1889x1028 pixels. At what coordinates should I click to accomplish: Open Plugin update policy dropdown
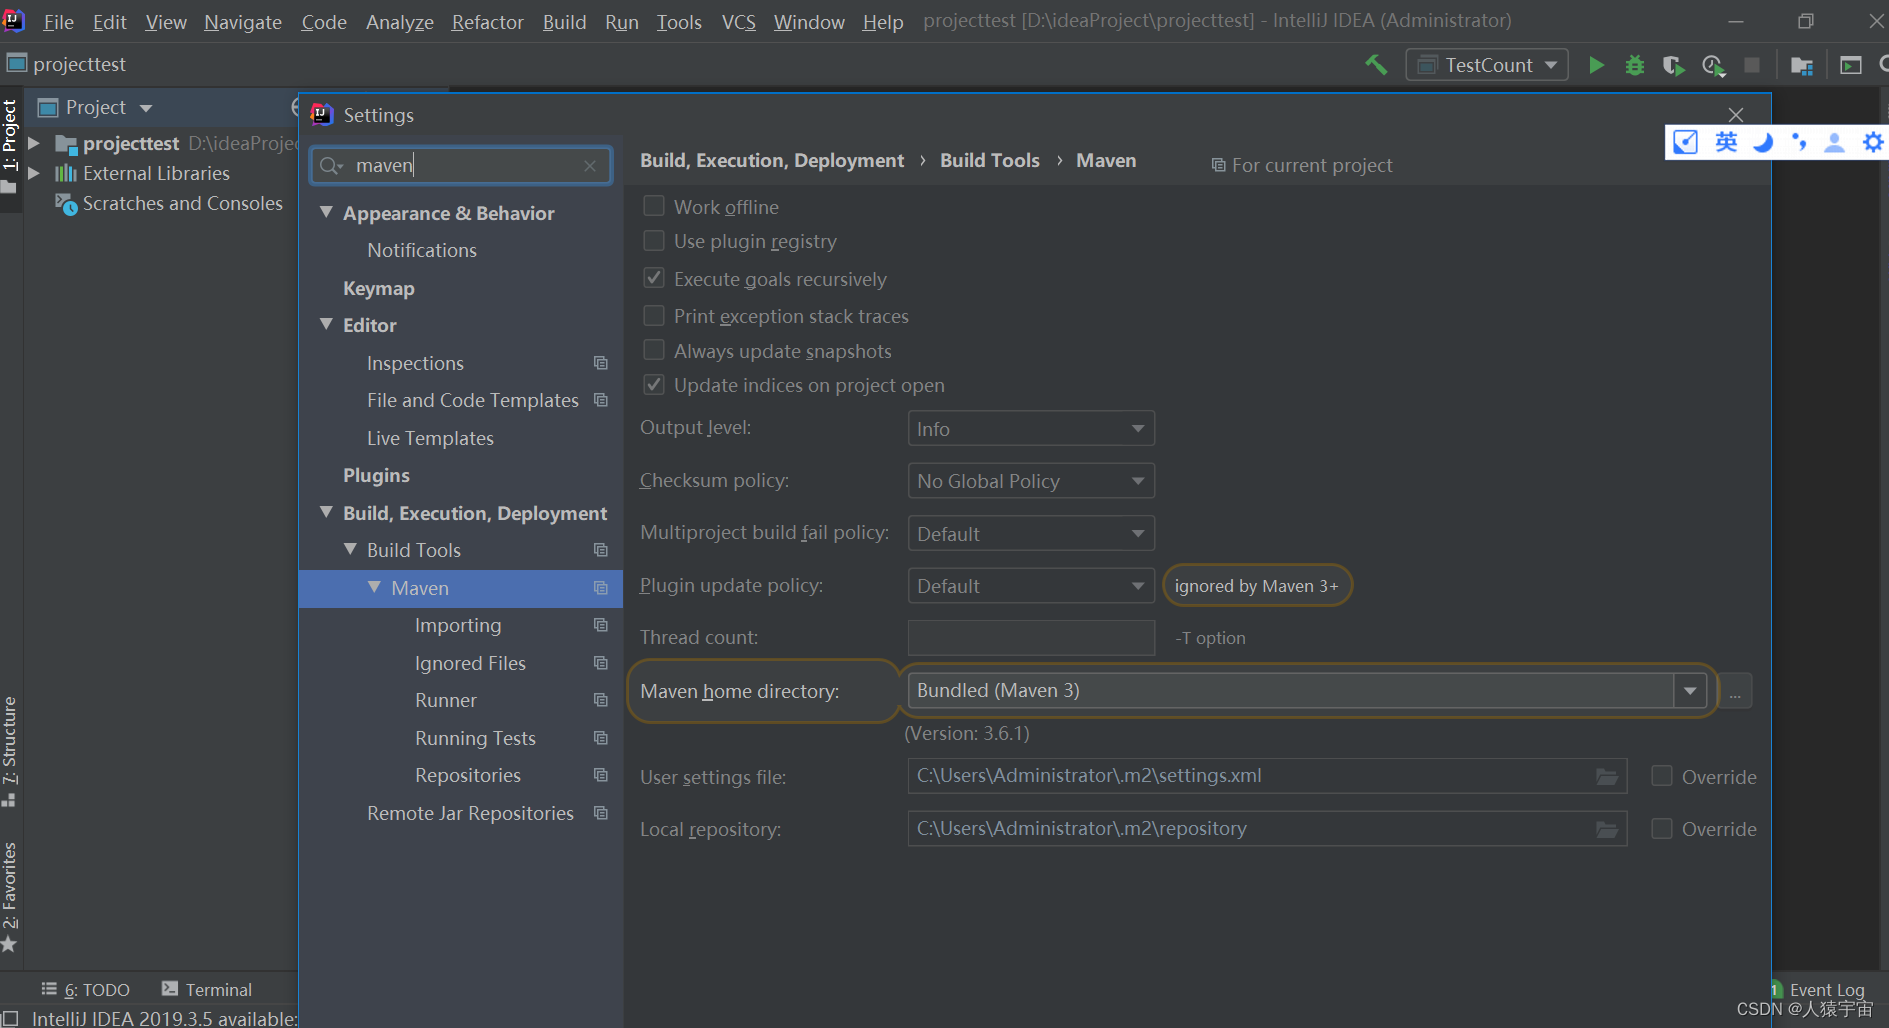(1031, 586)
